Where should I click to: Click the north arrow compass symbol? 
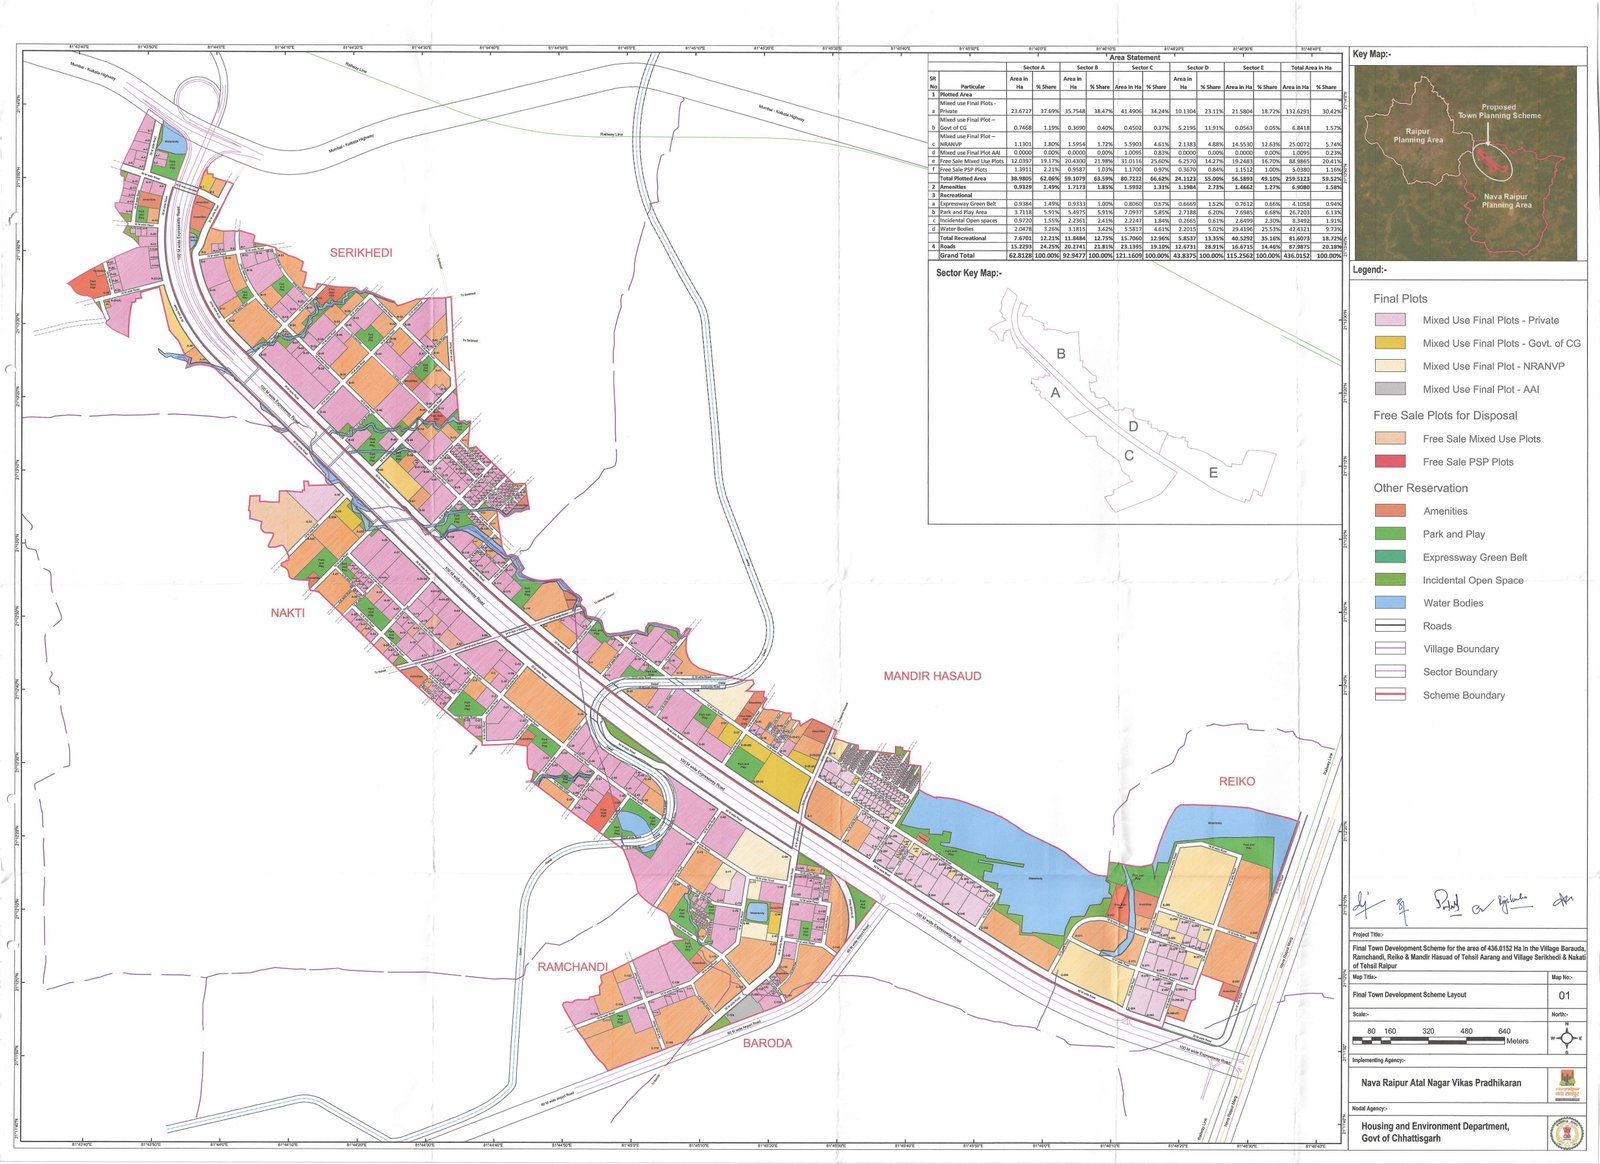[1566, 1037]
